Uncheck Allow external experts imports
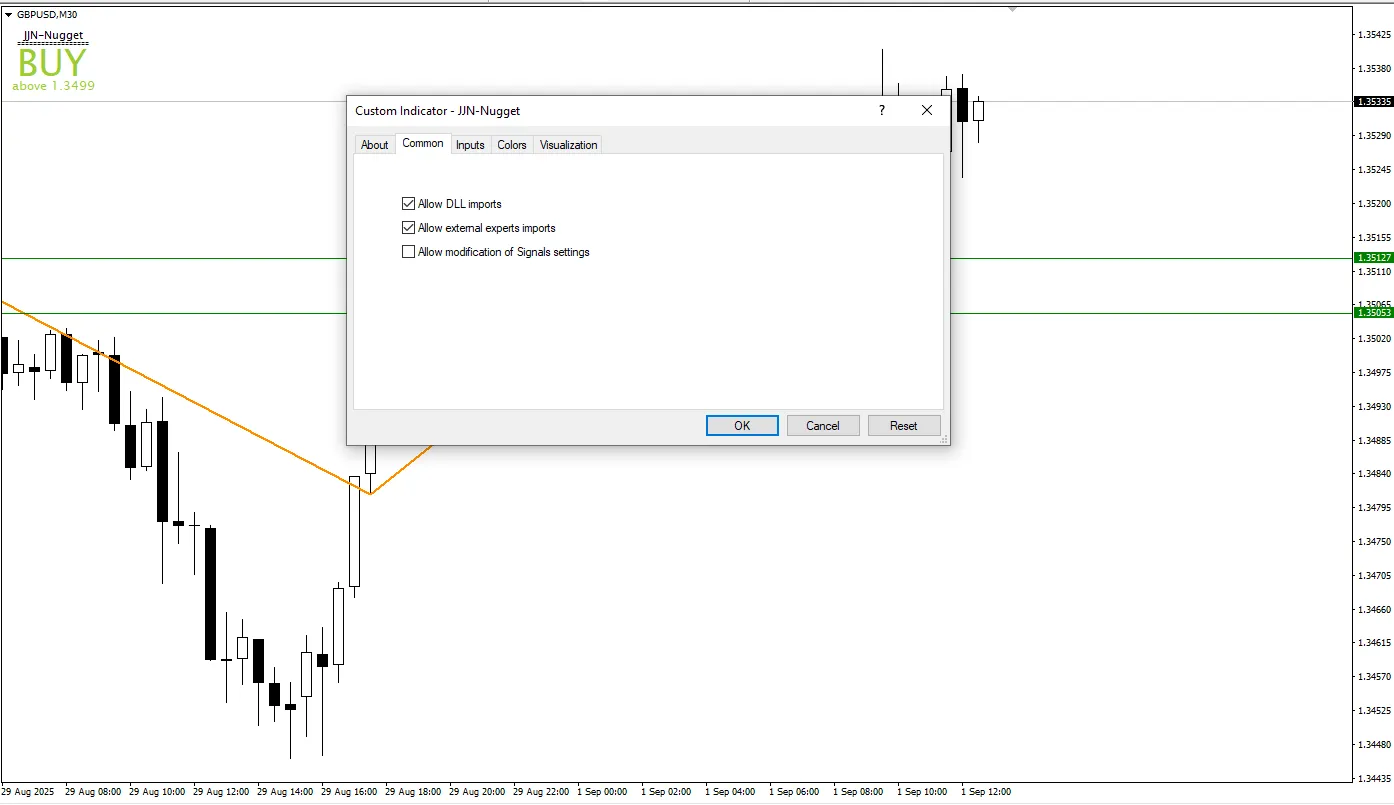 click(408, 228)
